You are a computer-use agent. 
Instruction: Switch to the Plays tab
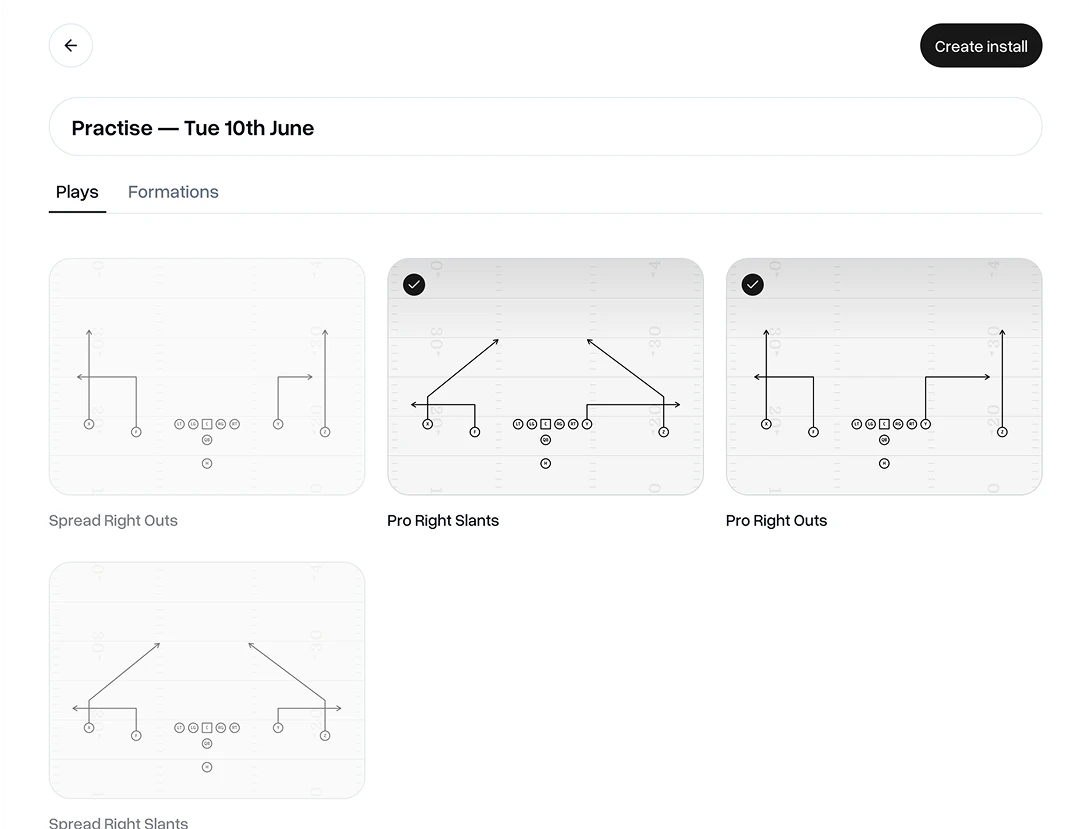(x=77, y=192)
